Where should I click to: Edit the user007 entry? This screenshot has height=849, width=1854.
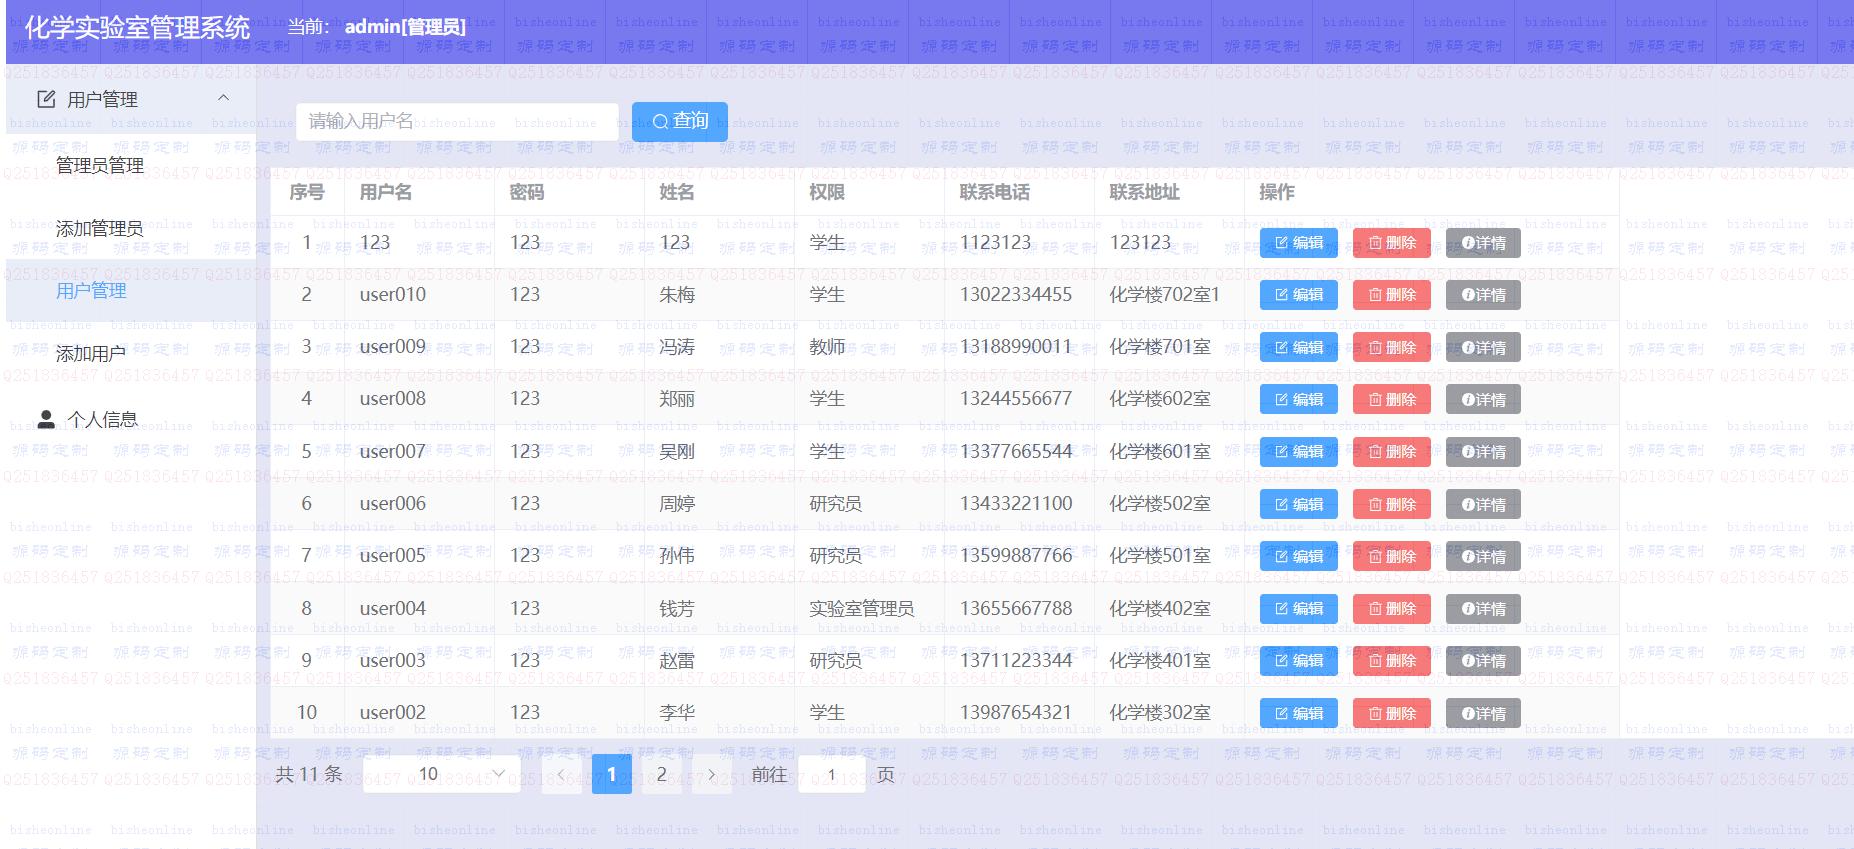pyautogui.click(x=1298, y=452)
